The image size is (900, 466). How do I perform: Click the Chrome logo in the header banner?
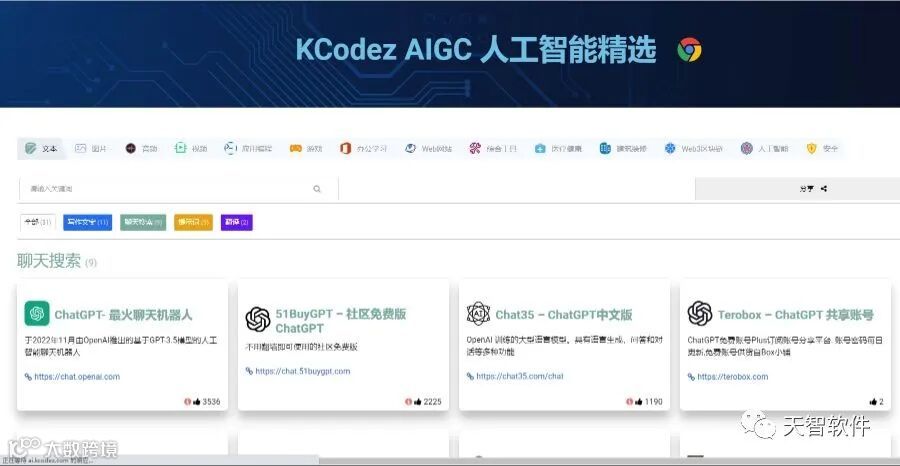689,50
